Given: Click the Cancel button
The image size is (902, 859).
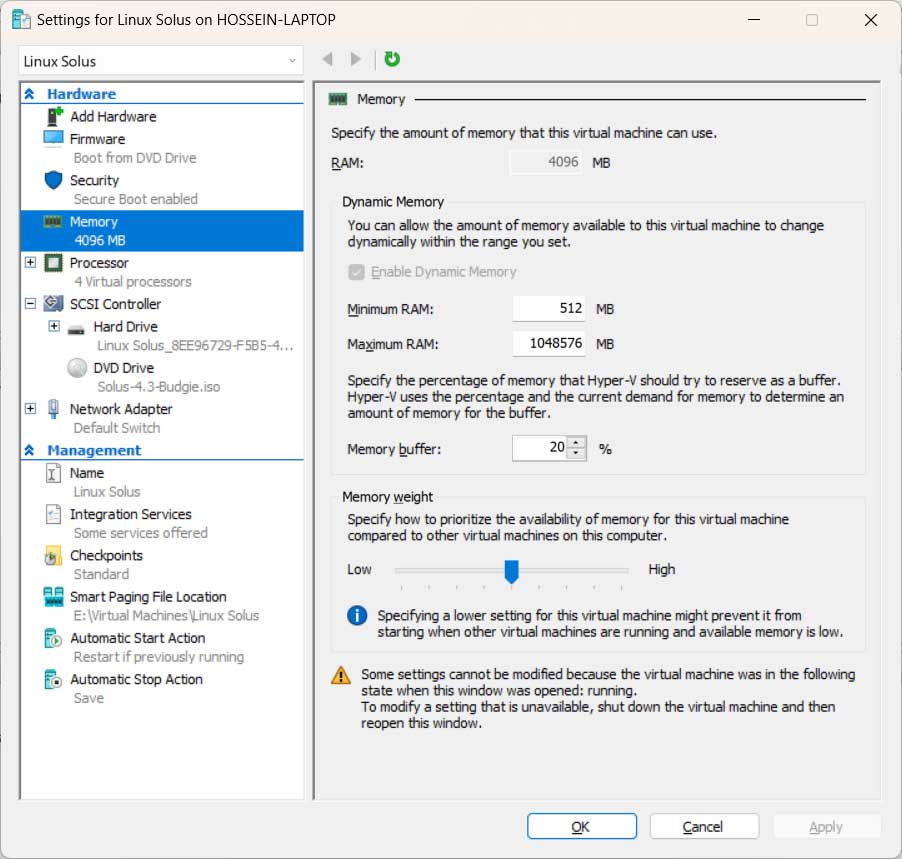Looking at the screenshot, I should (x=704, y=827).
